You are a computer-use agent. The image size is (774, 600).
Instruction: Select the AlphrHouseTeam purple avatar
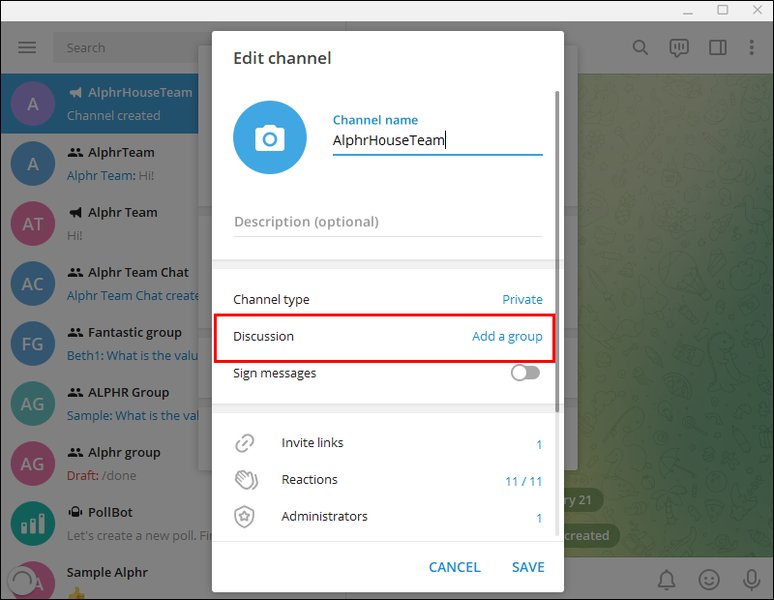[33, 104]
